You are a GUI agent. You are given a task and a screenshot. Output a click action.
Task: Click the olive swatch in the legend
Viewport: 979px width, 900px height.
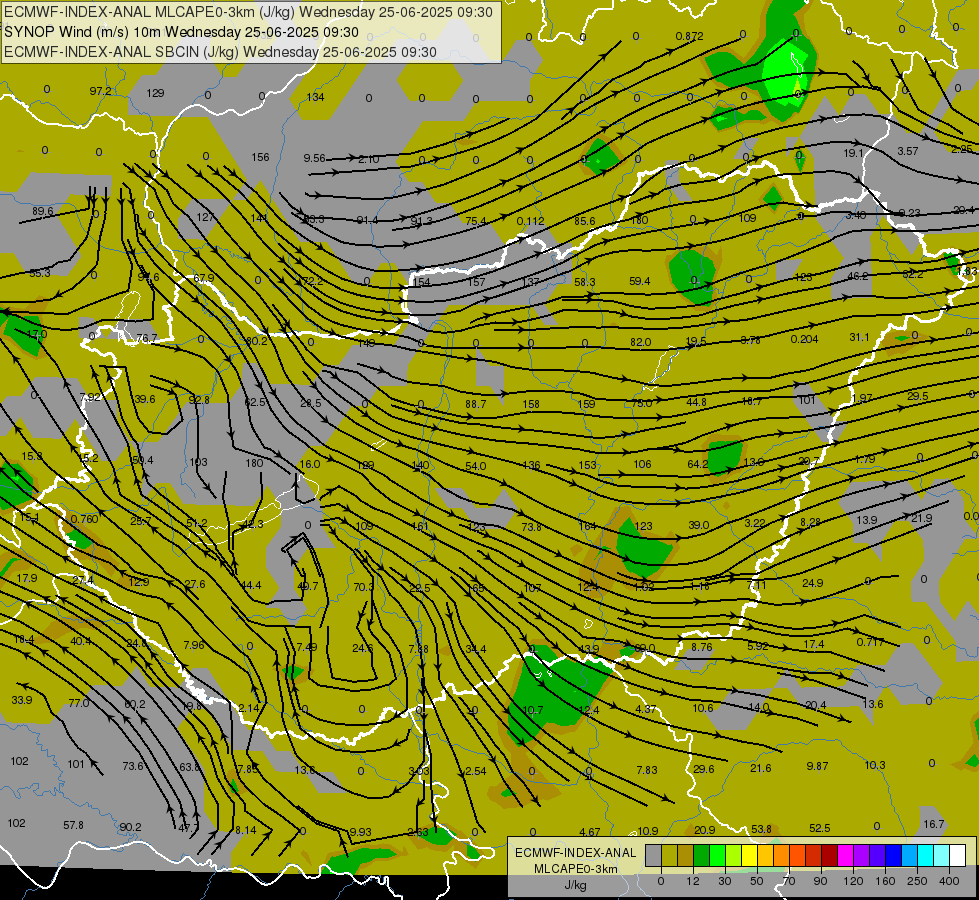pyautogui.click(x=669, y=855)
